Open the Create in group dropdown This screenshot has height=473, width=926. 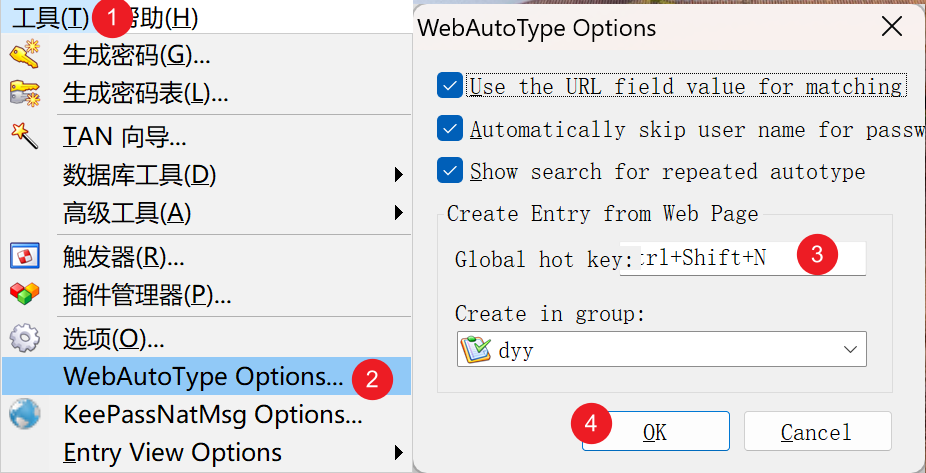coord(851,350)
